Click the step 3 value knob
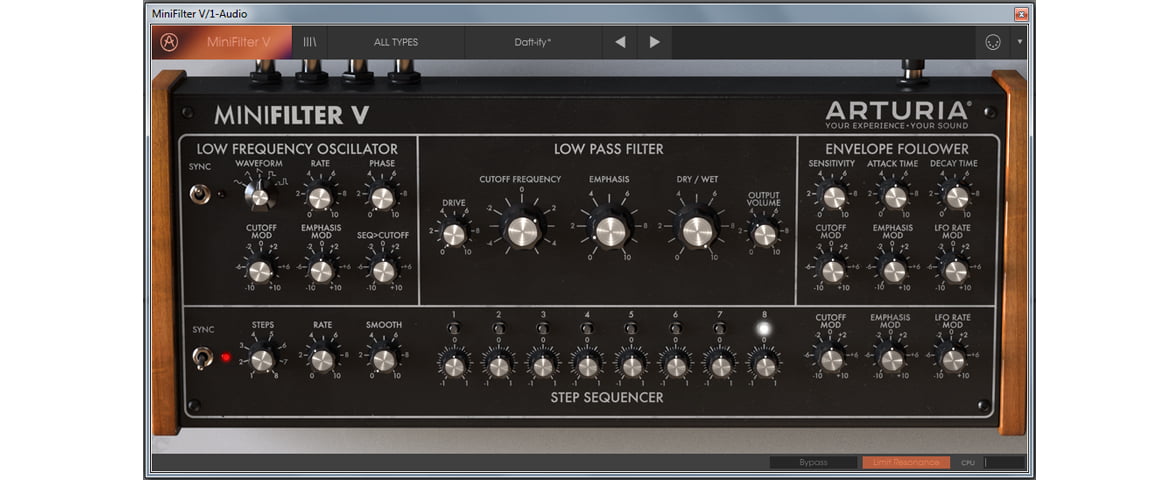Image resolution: width=1170 pixels, height=480 pixels. (543, 366)
